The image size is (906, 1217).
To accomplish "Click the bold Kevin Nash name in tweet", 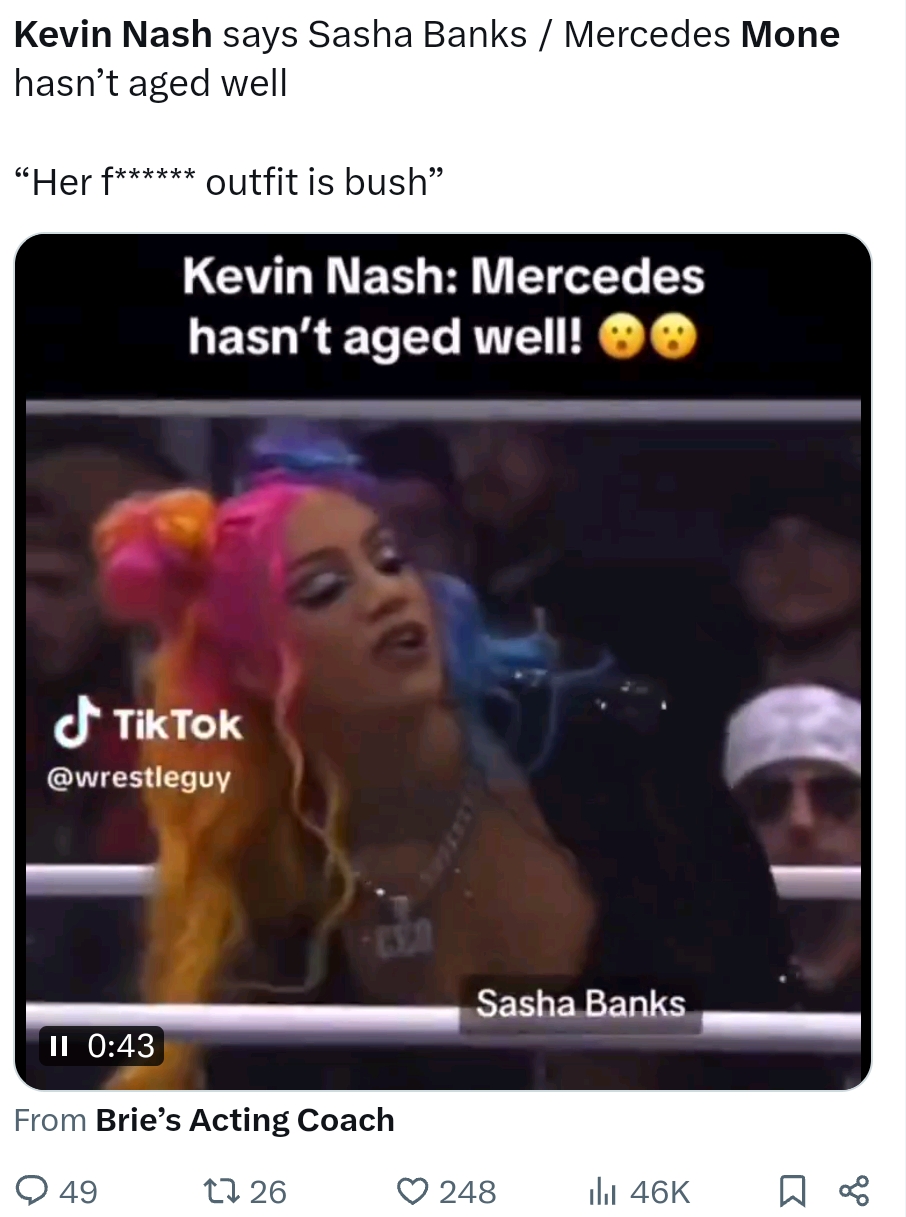I will [113, 35].
